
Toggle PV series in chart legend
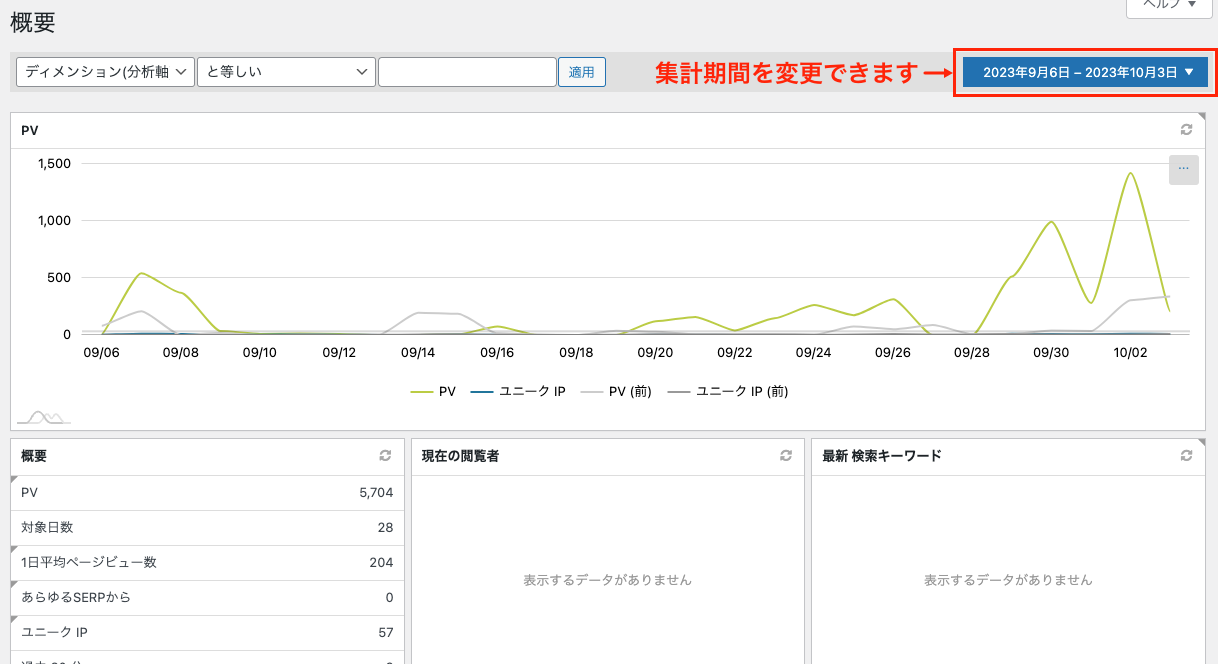click(434, 392)
